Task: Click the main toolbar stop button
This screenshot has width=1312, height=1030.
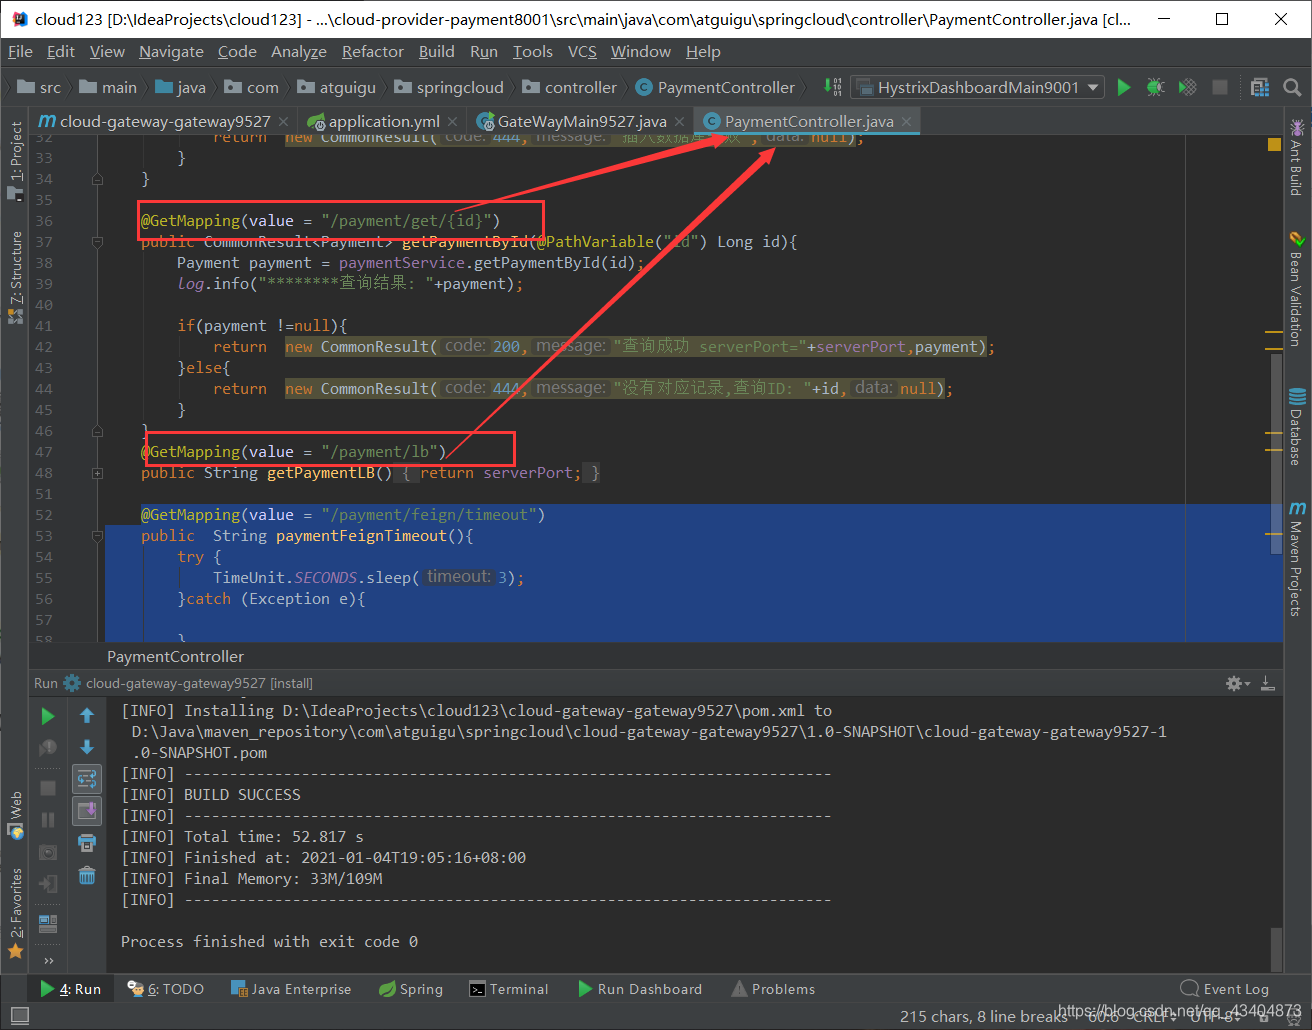Action: [1220, 87]
